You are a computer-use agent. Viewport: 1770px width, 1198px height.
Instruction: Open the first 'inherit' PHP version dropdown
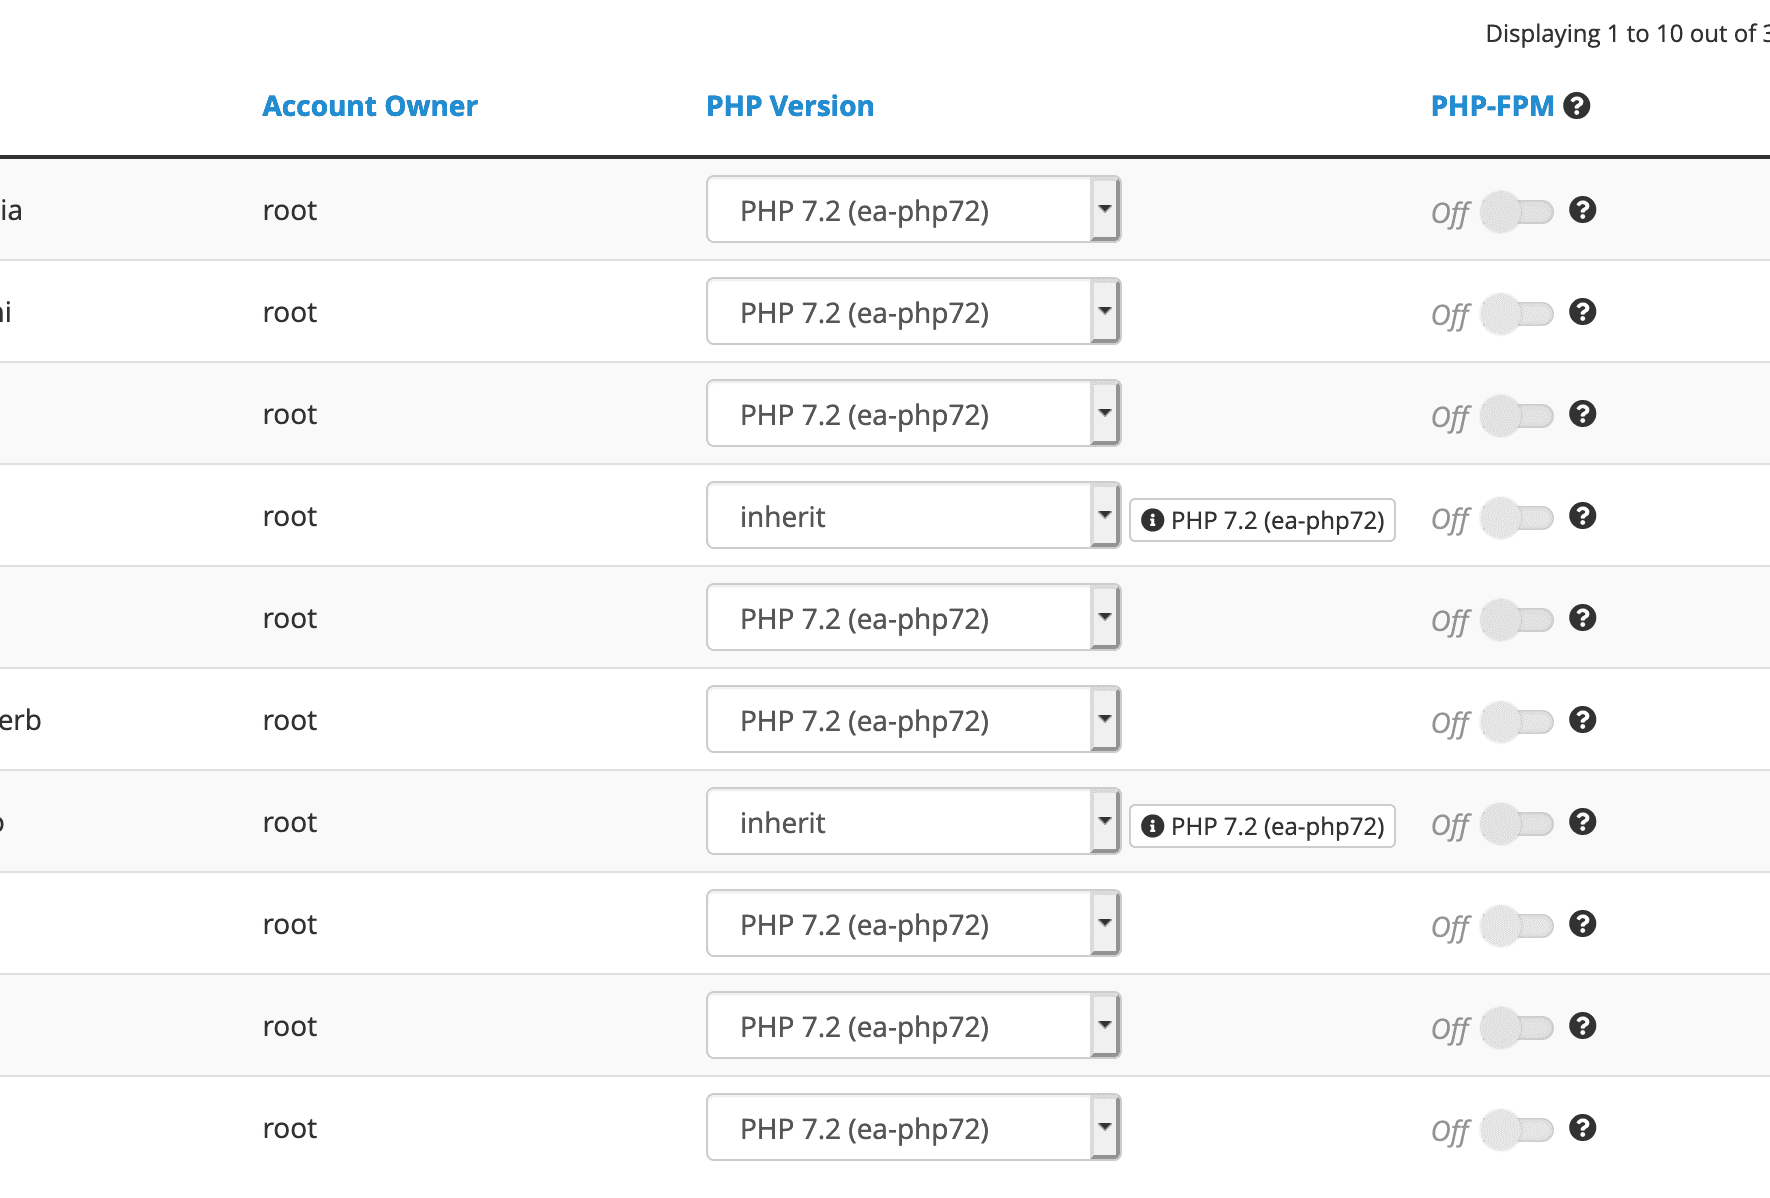(913, 516)
